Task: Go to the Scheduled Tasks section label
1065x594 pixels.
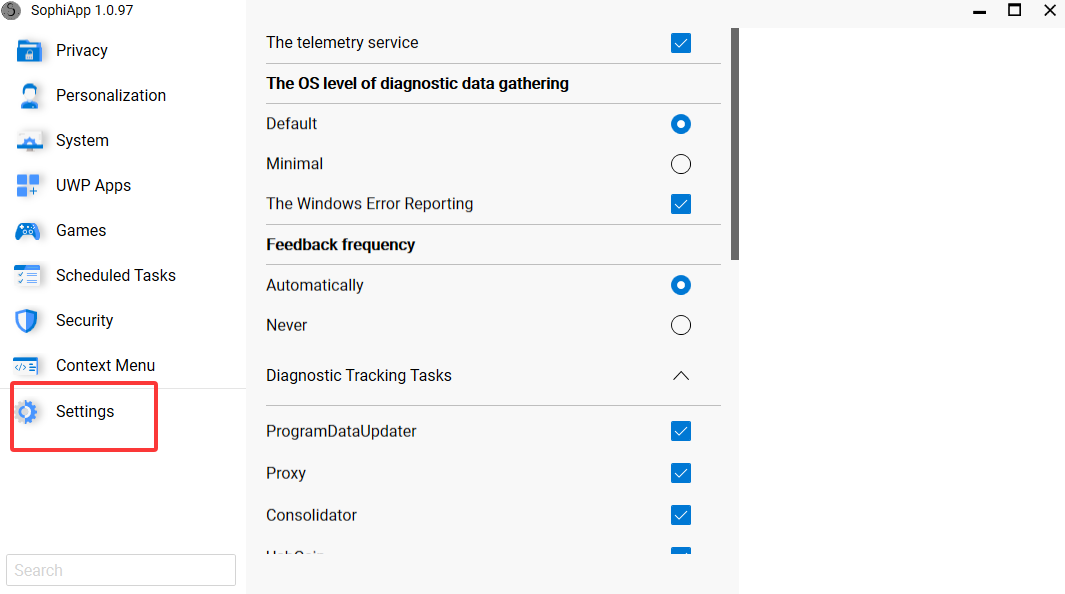Action: [116, 276]
